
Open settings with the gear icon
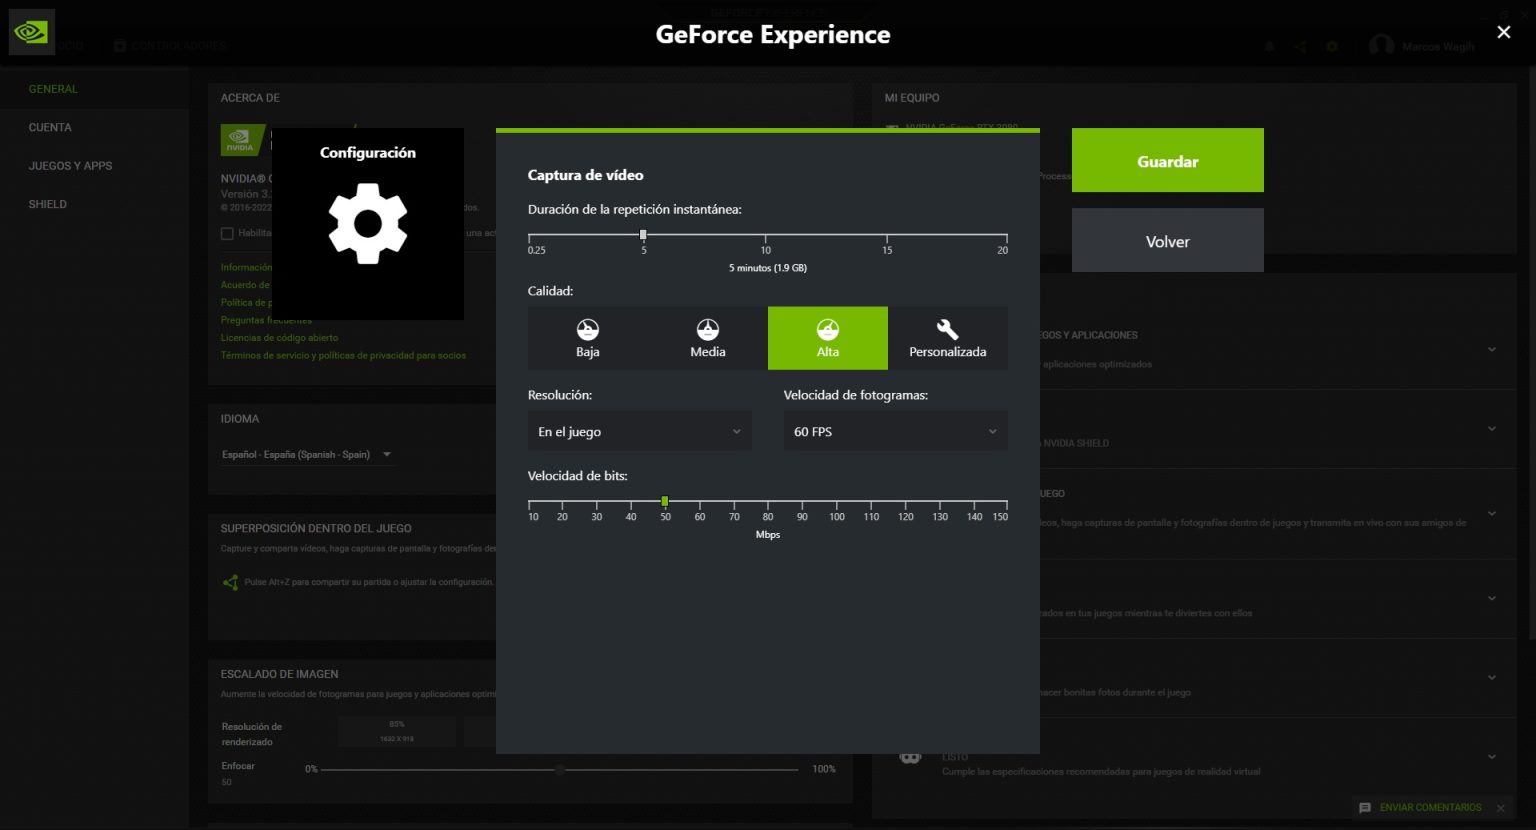(1333, 46)
